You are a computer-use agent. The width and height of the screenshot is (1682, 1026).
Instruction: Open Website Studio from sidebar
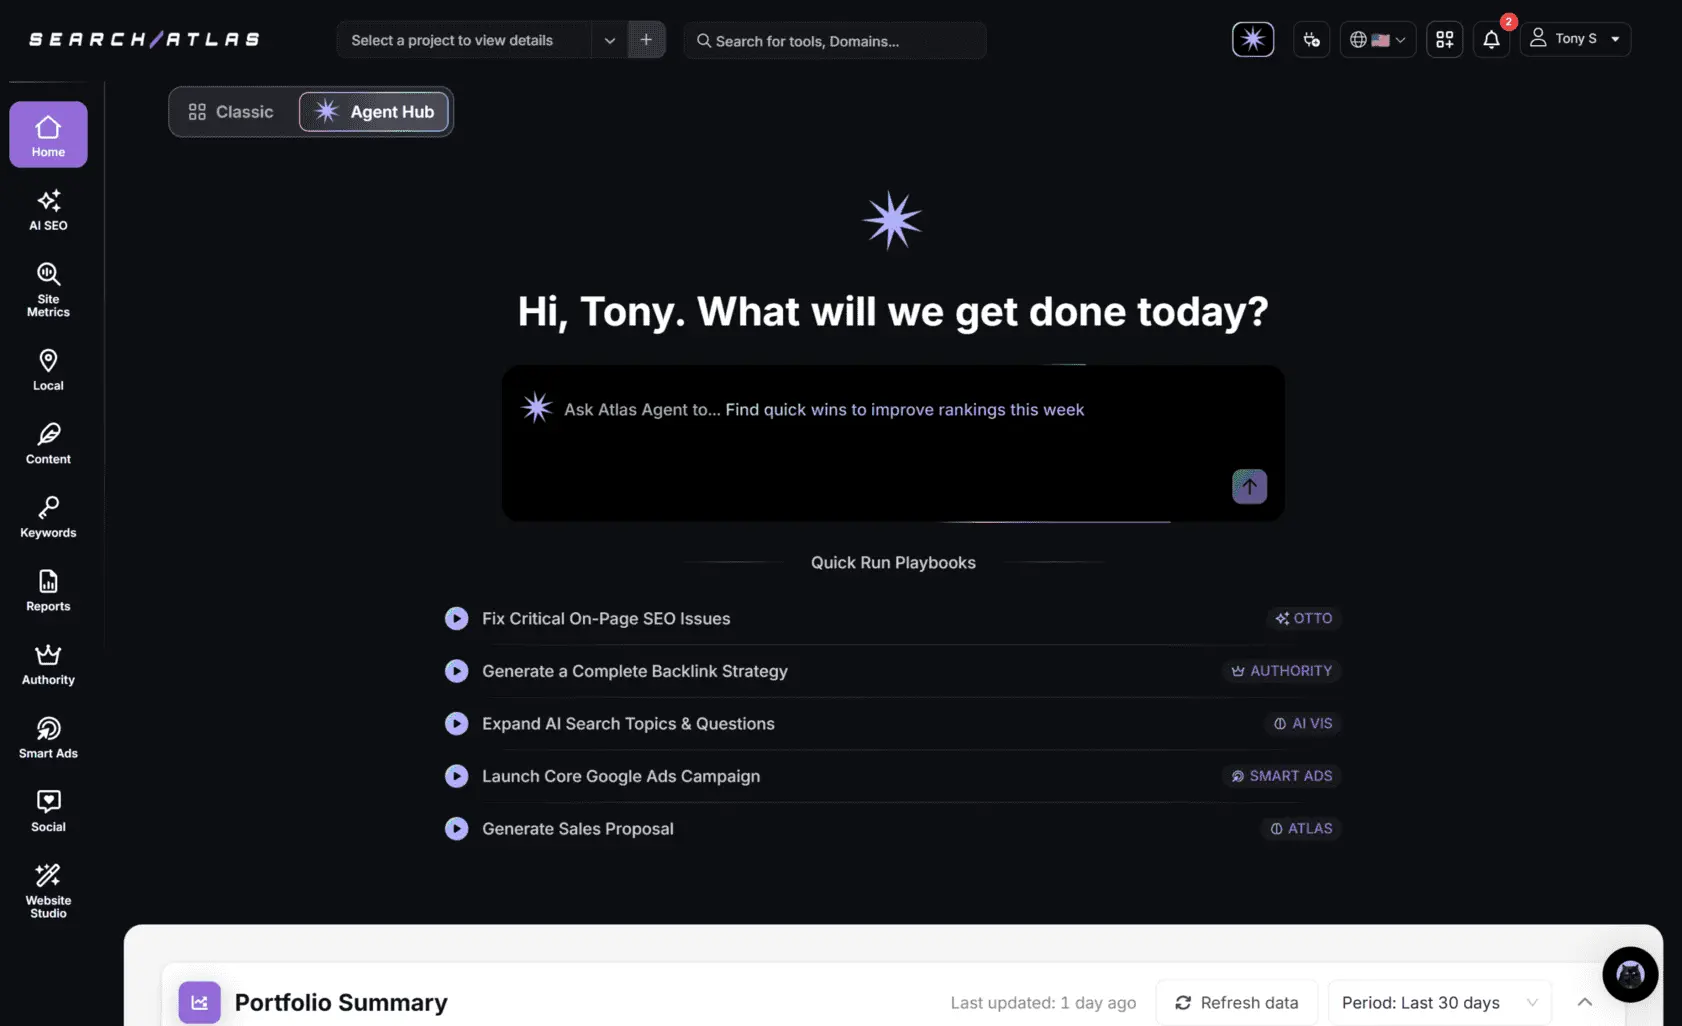[48, 891]
